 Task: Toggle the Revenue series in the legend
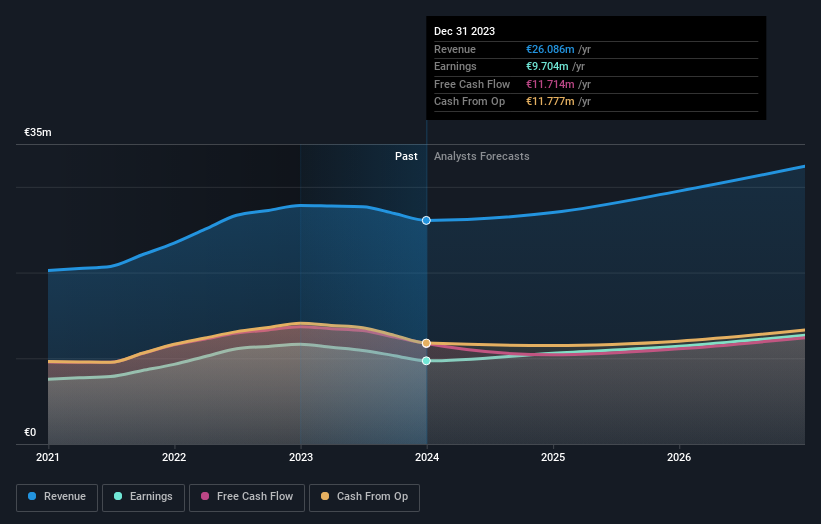pos(57,497)
